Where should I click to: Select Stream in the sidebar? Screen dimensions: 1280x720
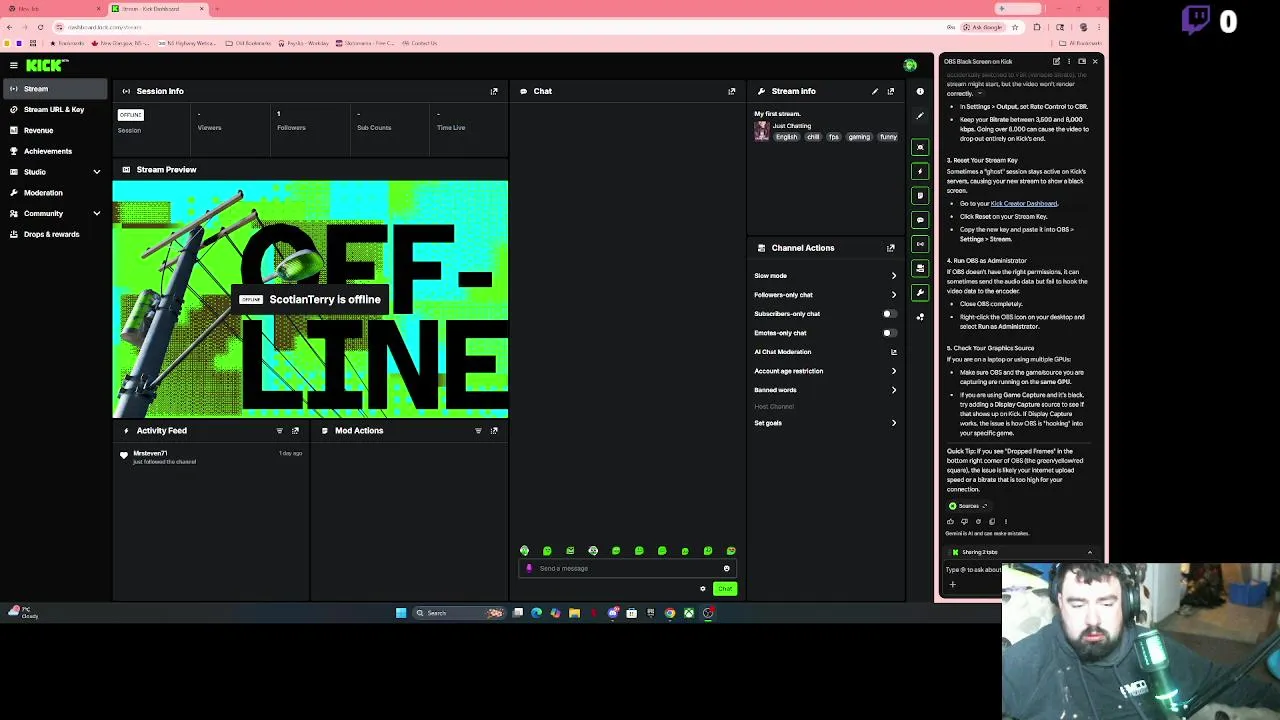coord(54,89)
